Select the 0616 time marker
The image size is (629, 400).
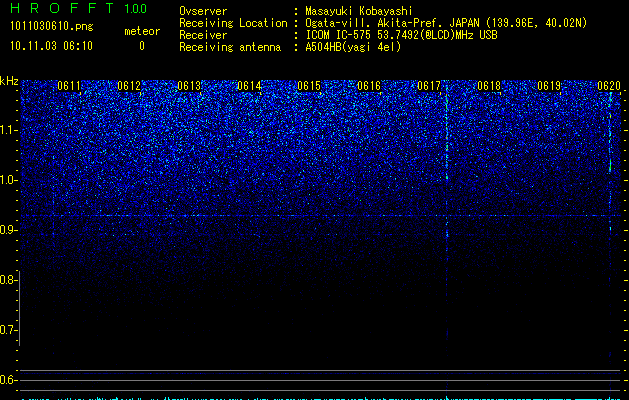[x=369, y=86]
